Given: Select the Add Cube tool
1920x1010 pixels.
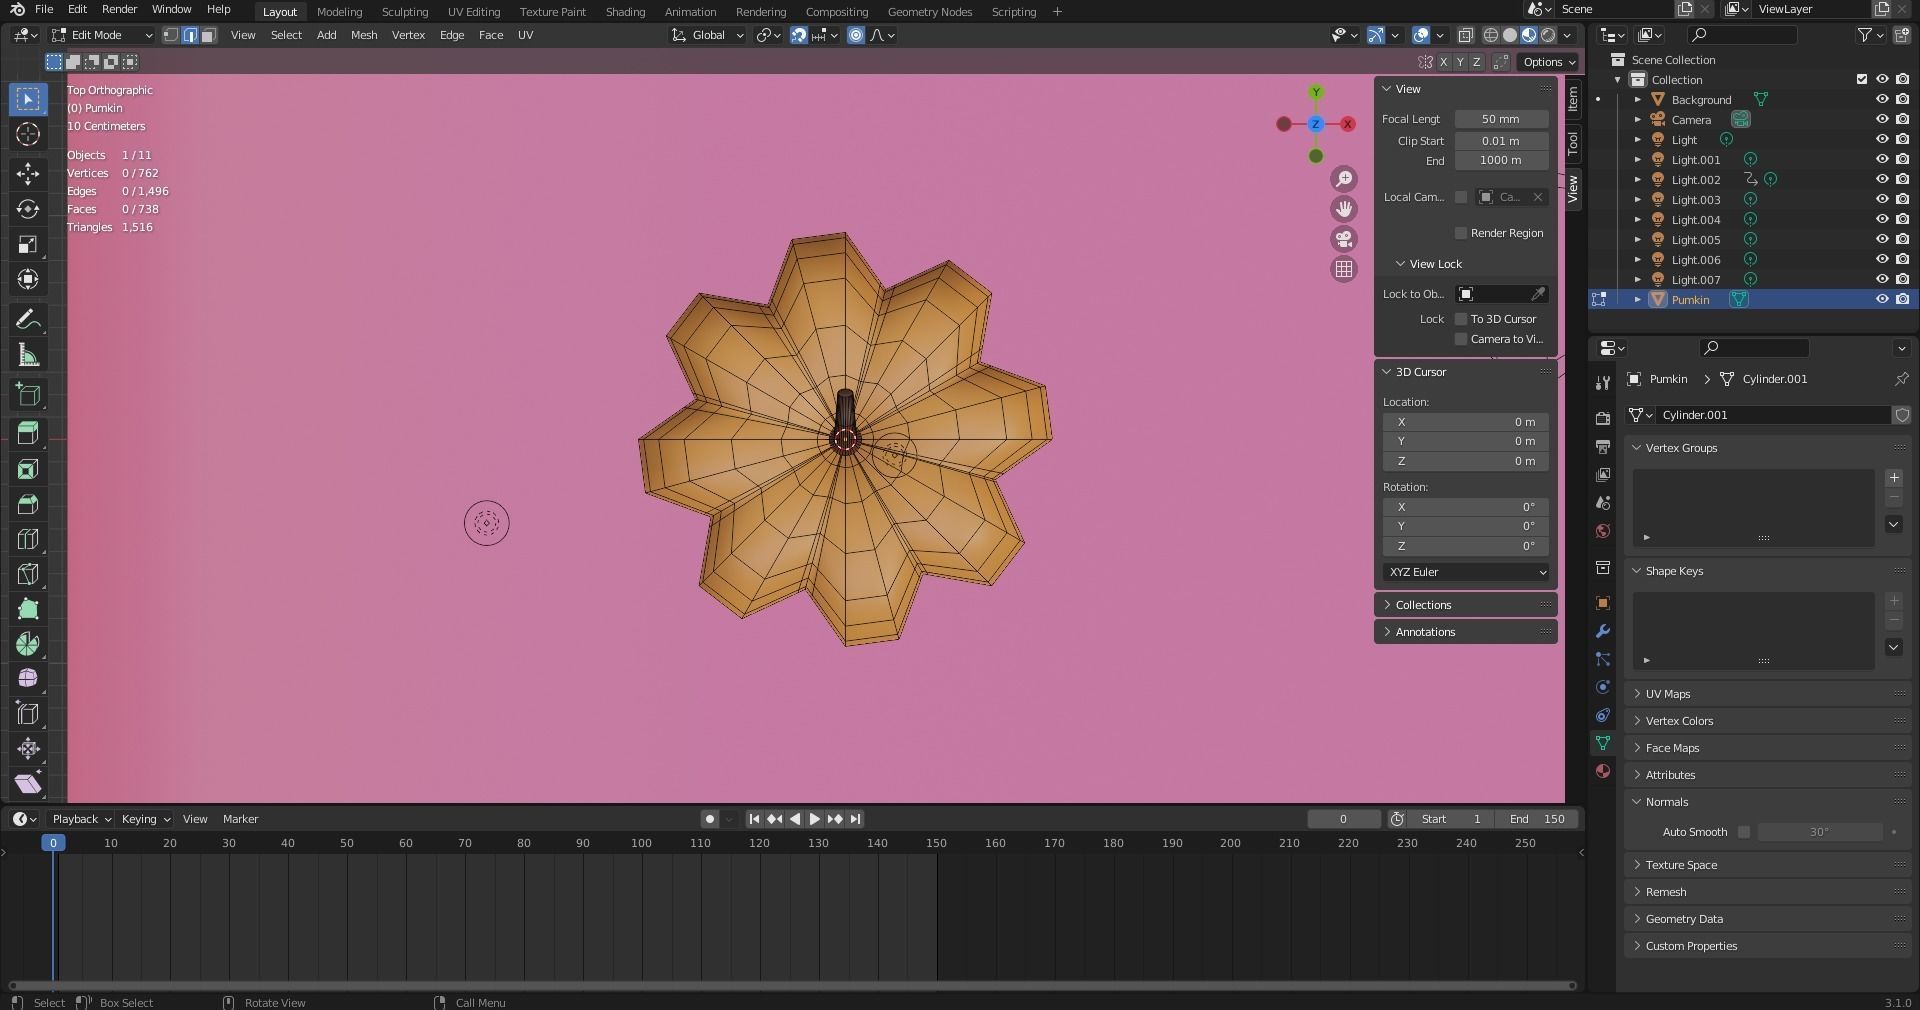Looking at the screenshot, I should [x=28, y=394].
